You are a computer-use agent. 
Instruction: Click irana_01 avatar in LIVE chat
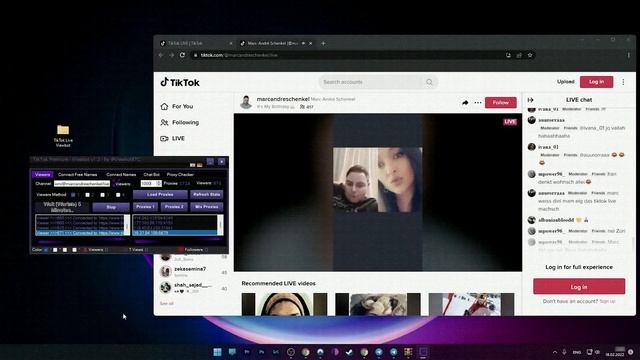pyautogui.click(x=531, y=147)
